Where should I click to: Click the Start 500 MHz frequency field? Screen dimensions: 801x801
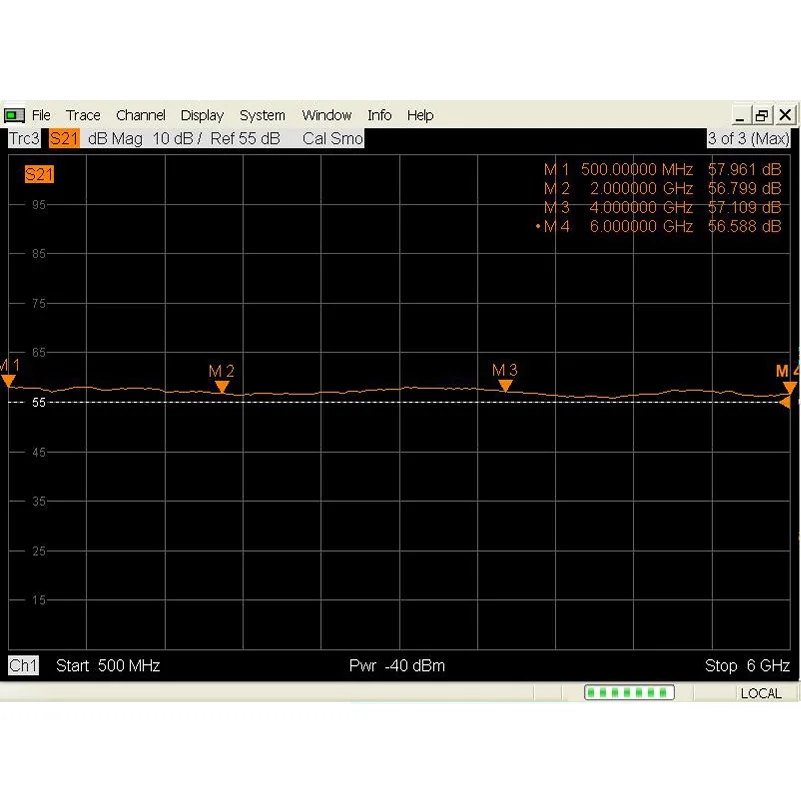(x=108, y=666)
